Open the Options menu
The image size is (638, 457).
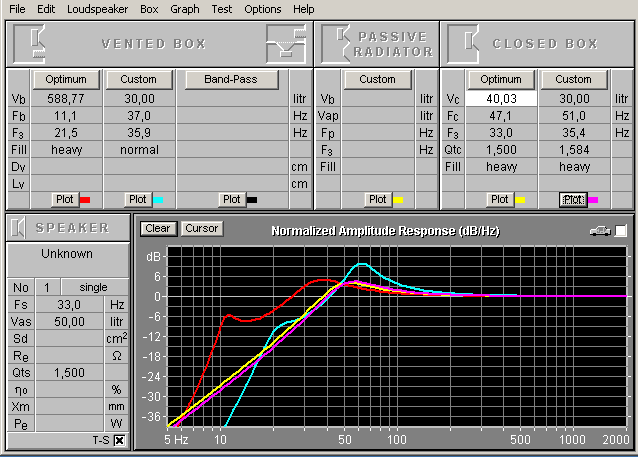(262, 9)
